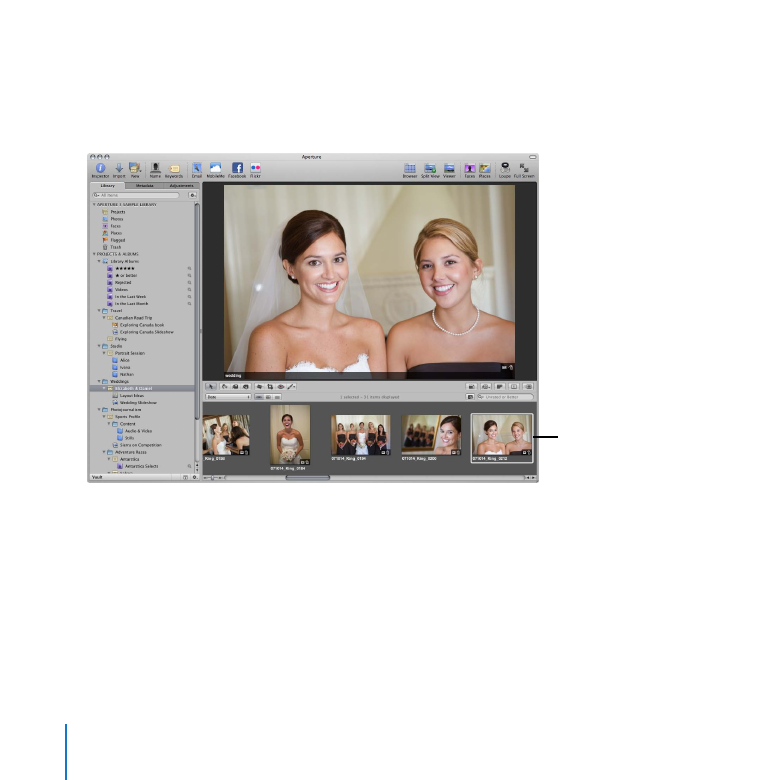Select the Rotate tool in tool strip

tap(224, 387)
